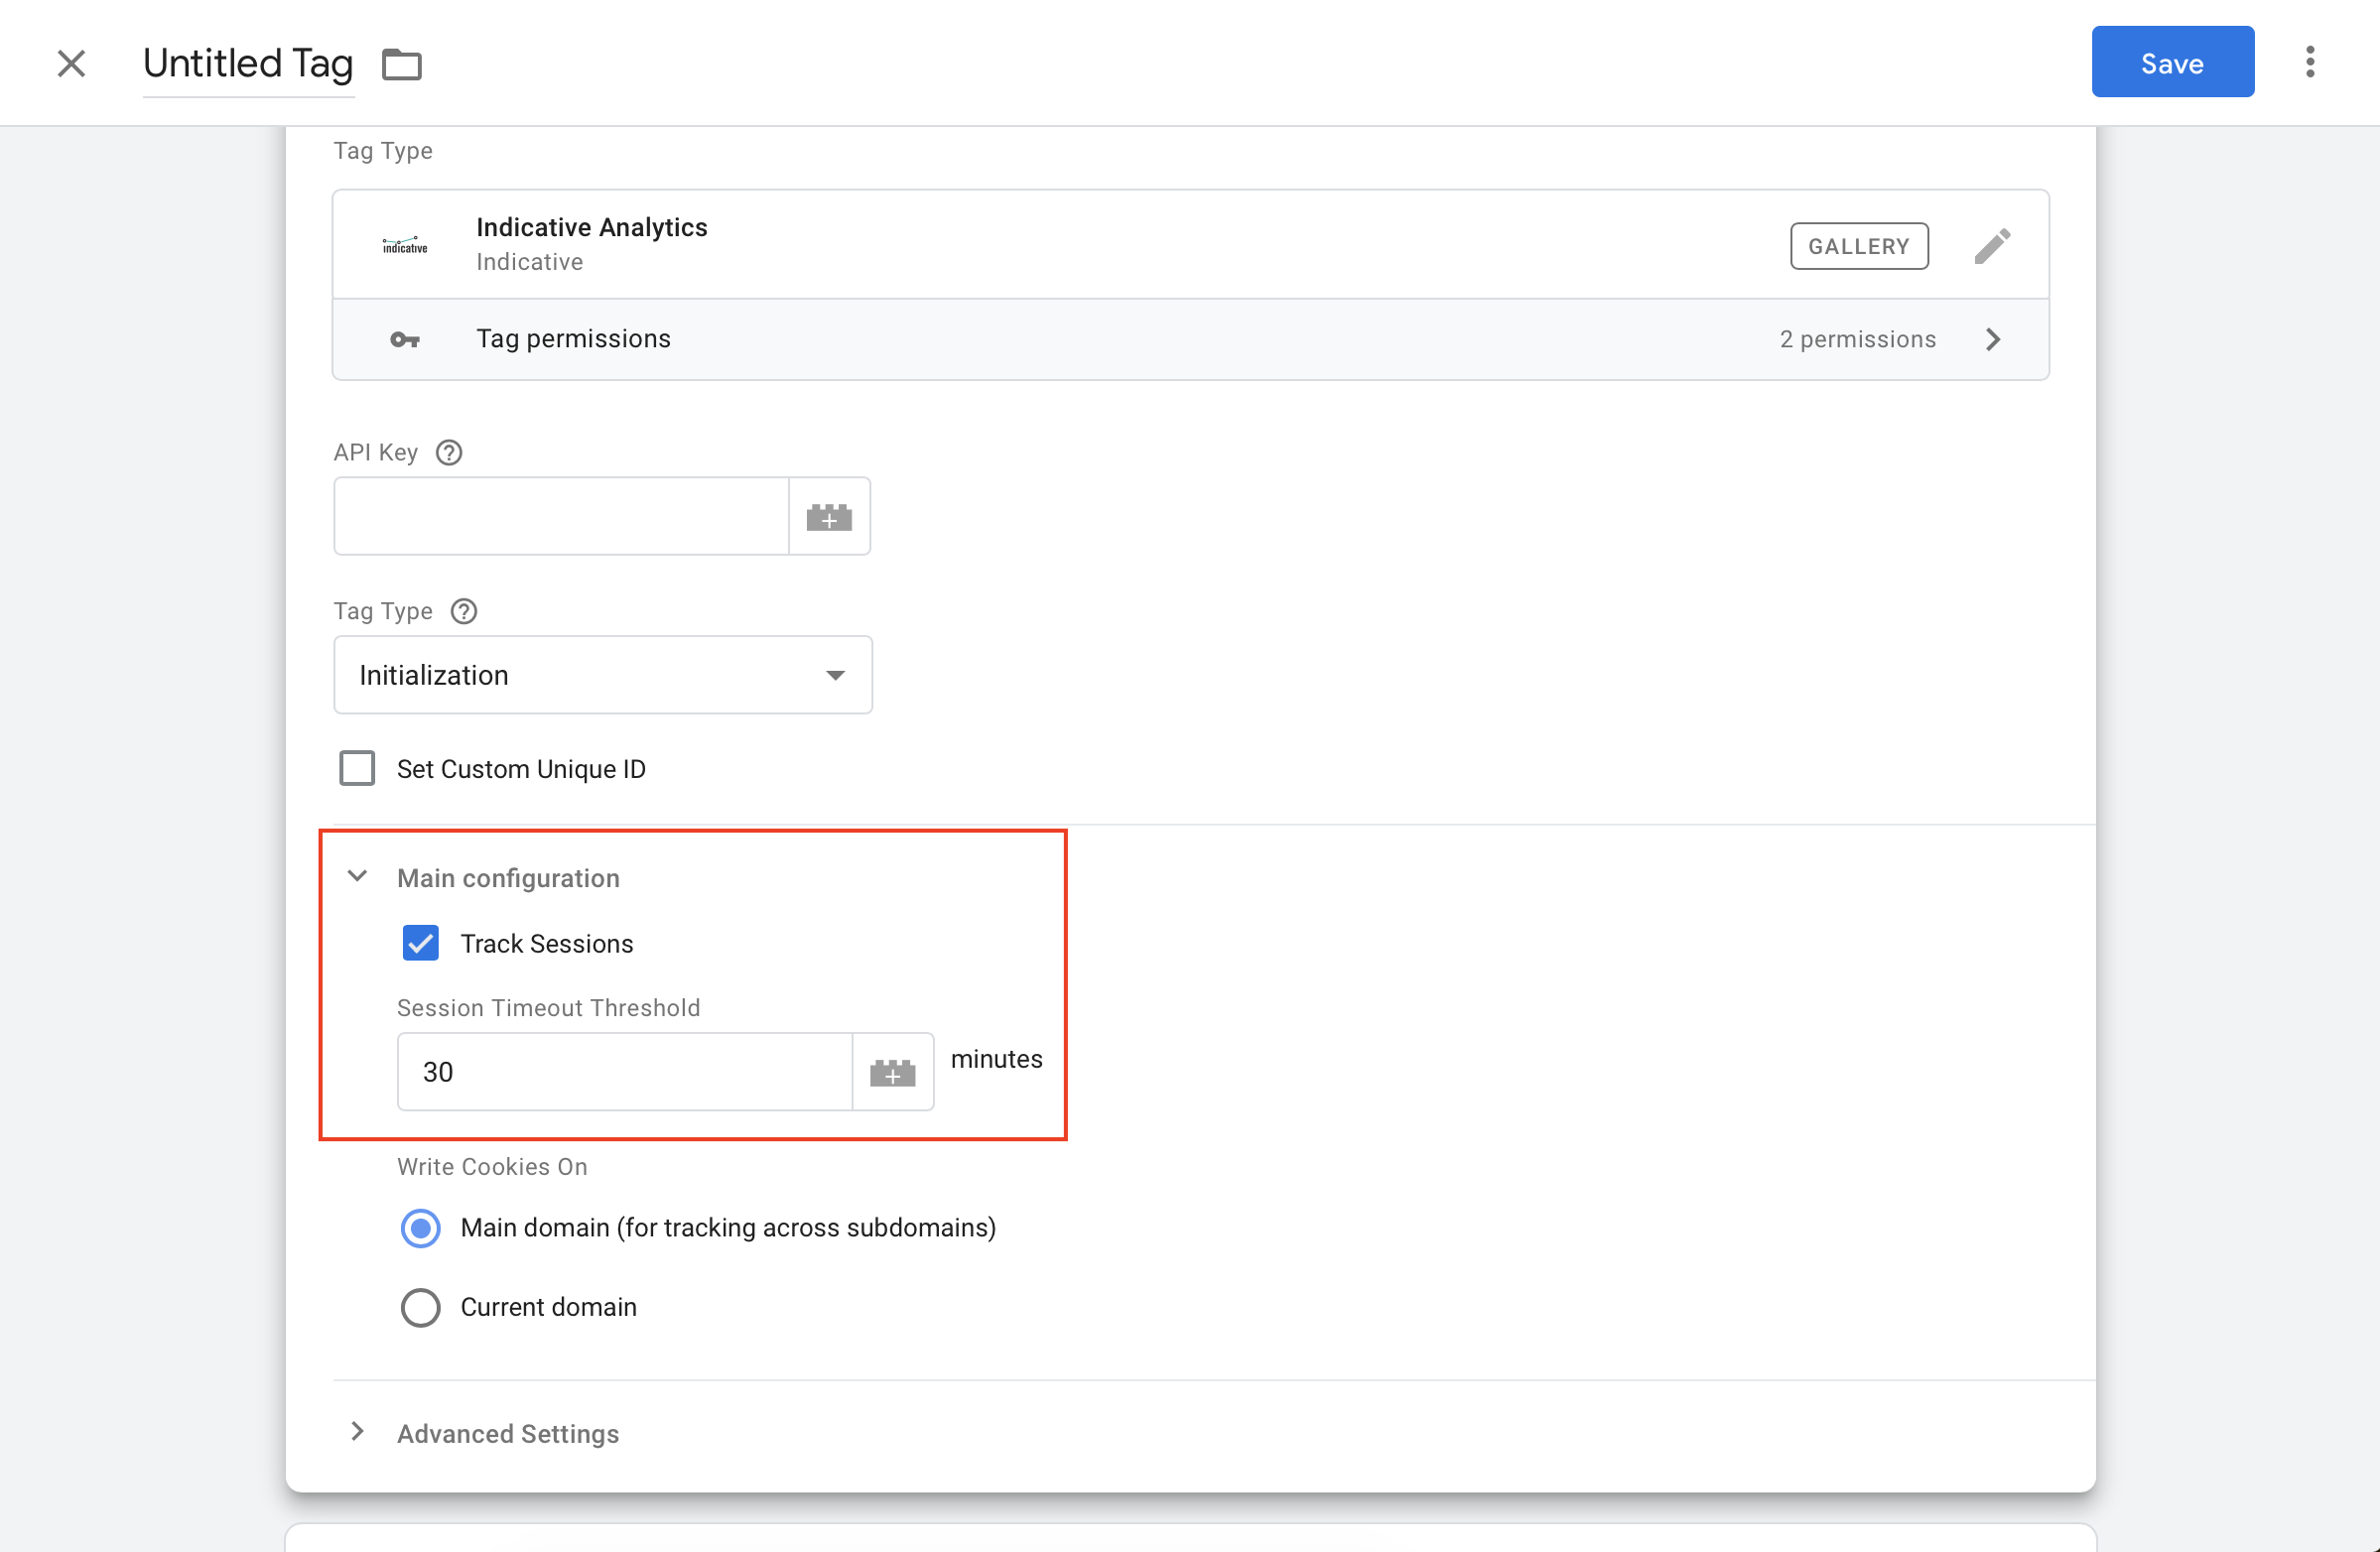The image size is (2380, 1552).
Task: Open API Key help question mark
Action: coord(449,453)
